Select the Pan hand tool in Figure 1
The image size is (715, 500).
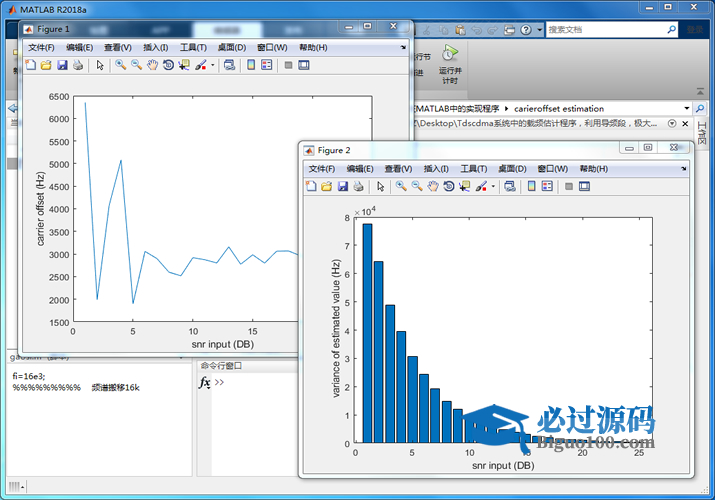click(x=152, y=65)
